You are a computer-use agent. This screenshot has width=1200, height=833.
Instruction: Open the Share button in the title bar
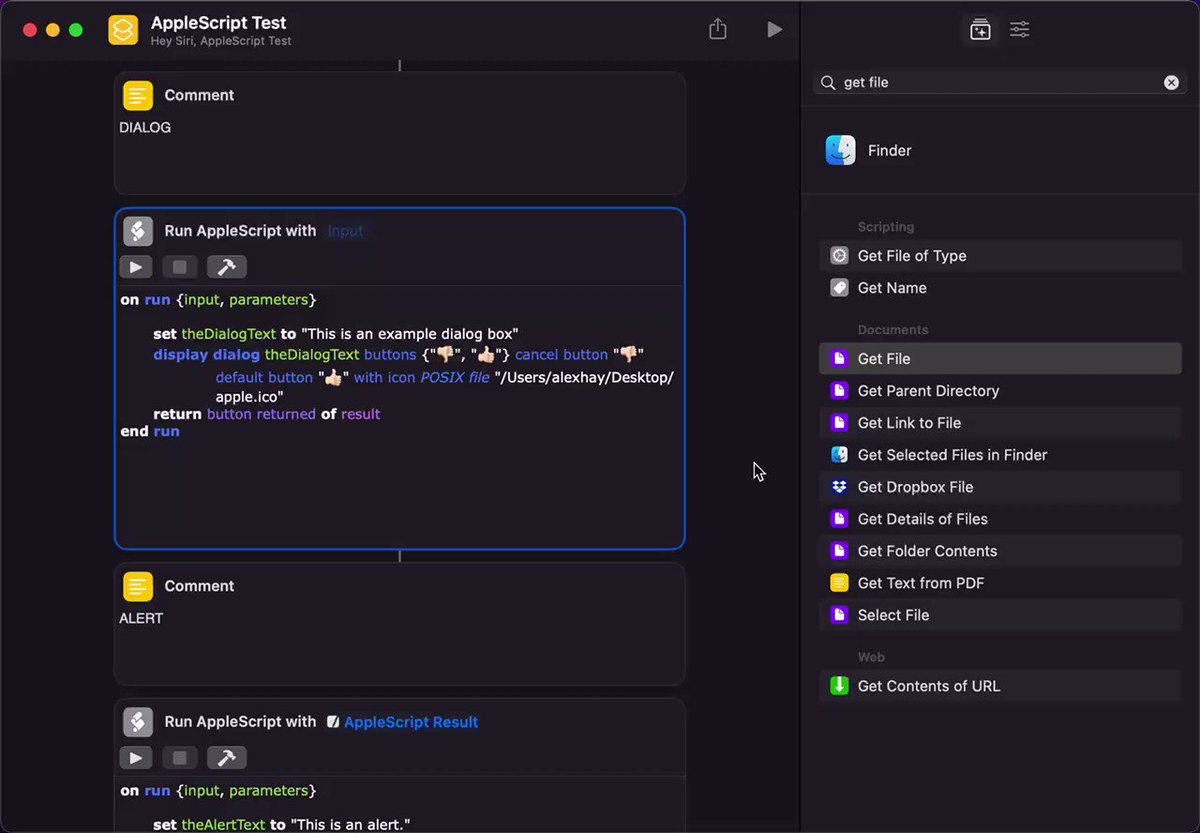pyautogui.click(x=717, y=29)
